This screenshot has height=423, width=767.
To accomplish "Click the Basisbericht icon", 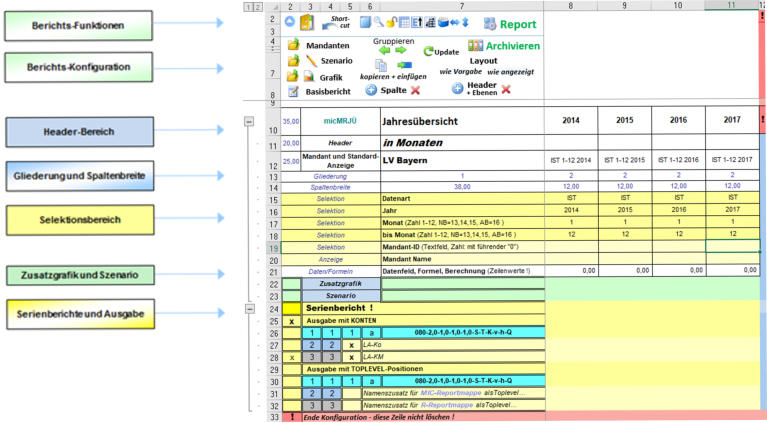I will (x=293, y=91).
